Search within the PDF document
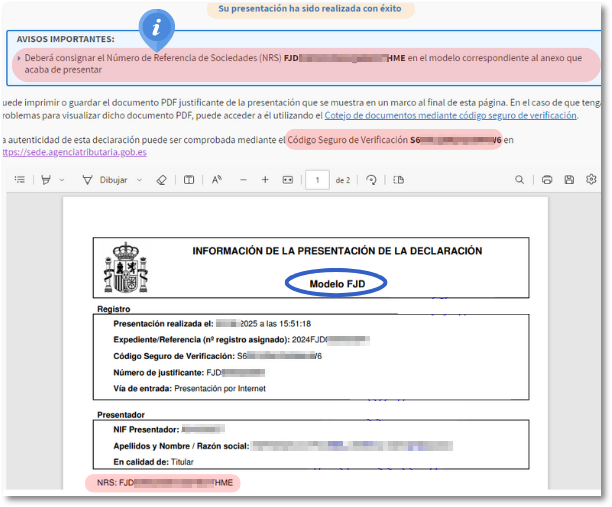This screenshot has height=507, width=612. click(519, 180)
